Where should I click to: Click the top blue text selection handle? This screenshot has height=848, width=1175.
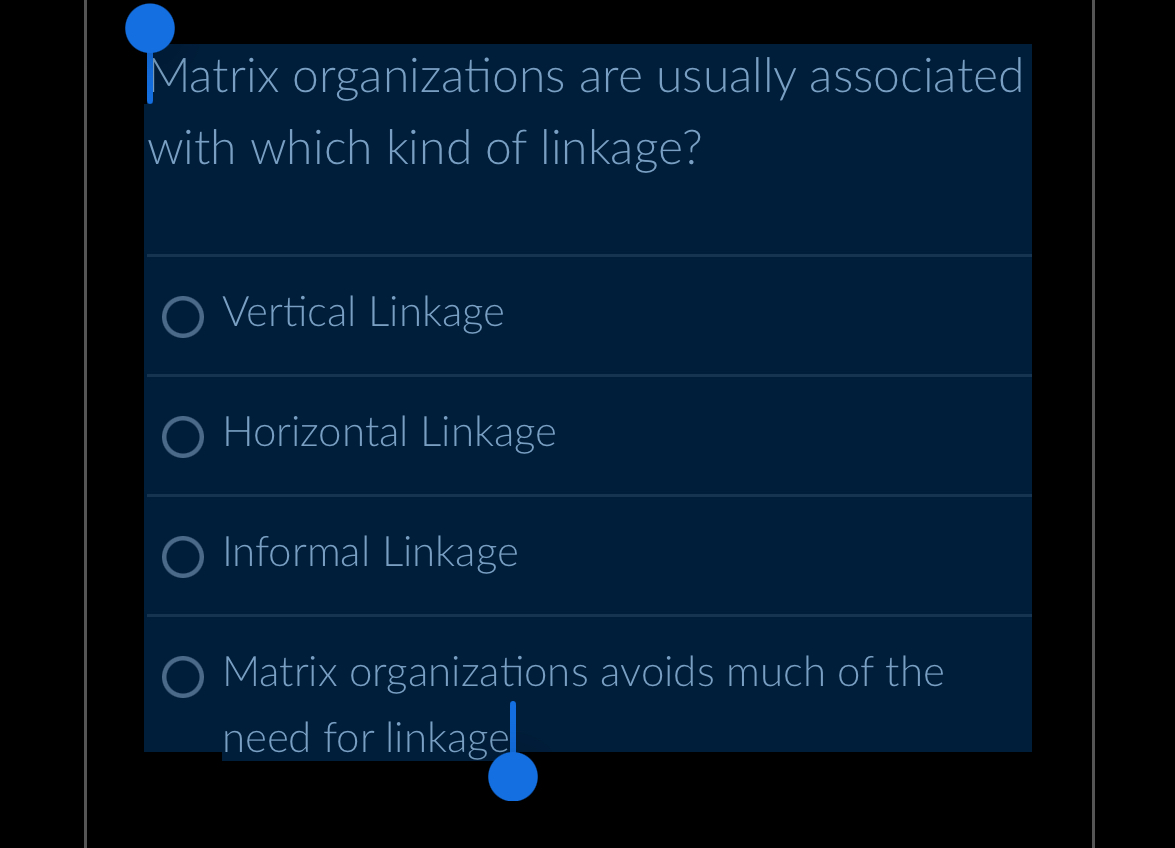[150, 29]
